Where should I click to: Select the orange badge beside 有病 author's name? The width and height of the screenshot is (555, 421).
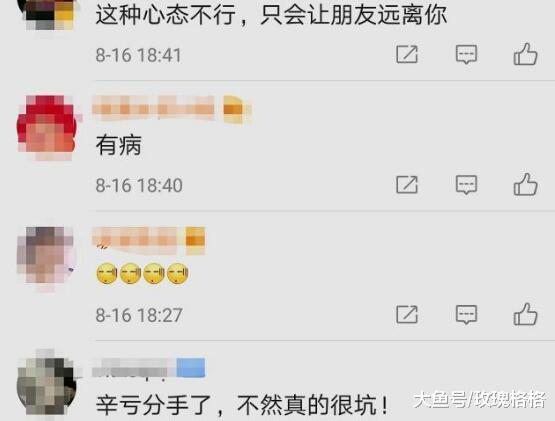(236, 109)
